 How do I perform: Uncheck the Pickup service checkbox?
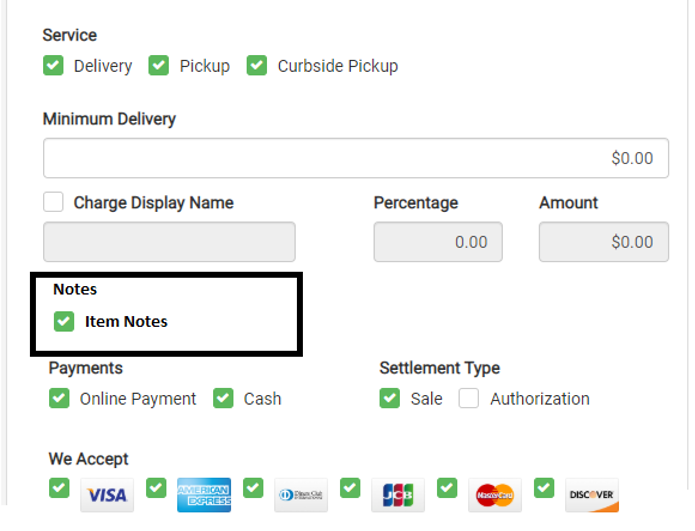[159, 66]
